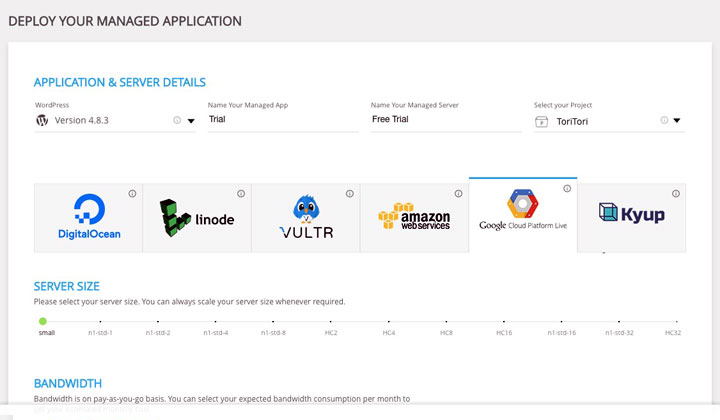Click the WordPress logo icon

coord(42,120)
